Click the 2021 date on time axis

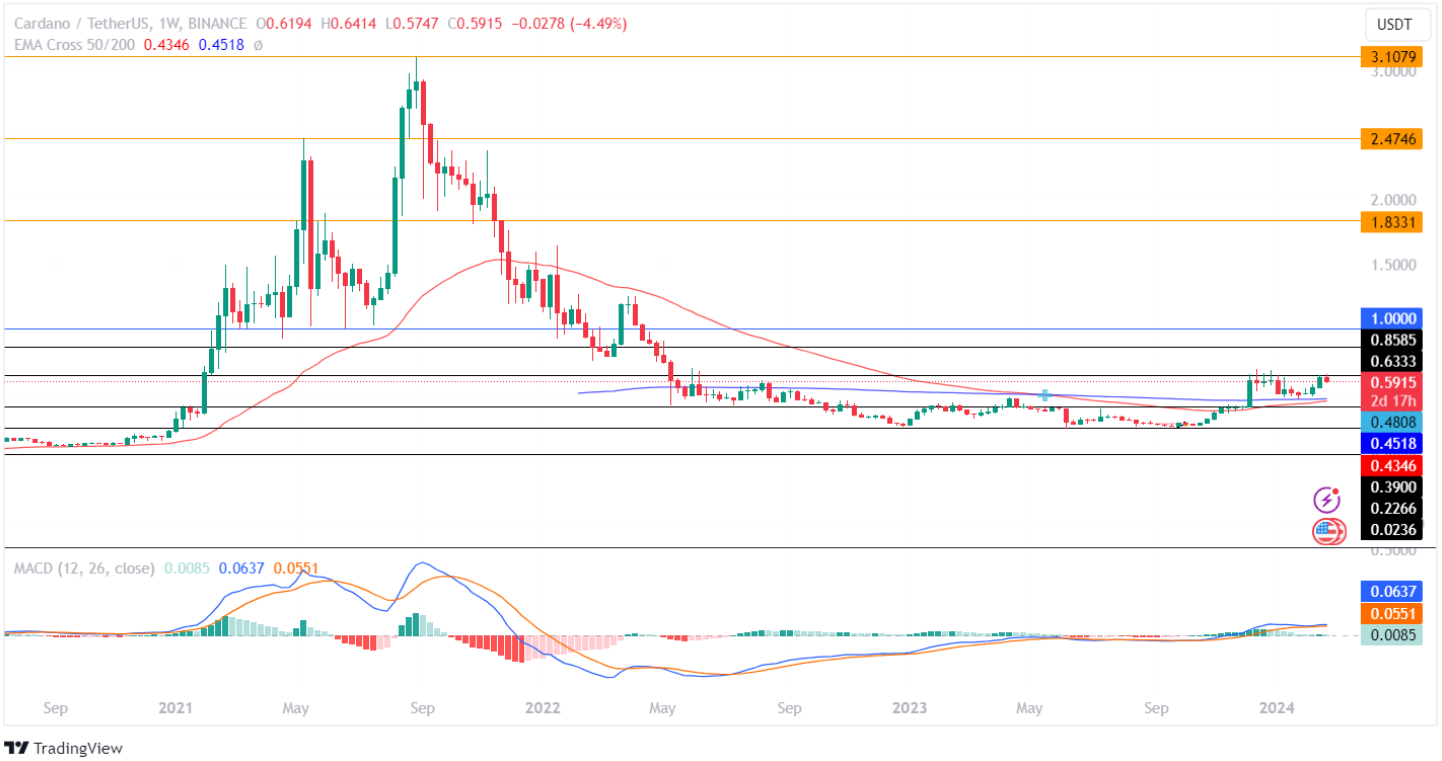point(176,709)
